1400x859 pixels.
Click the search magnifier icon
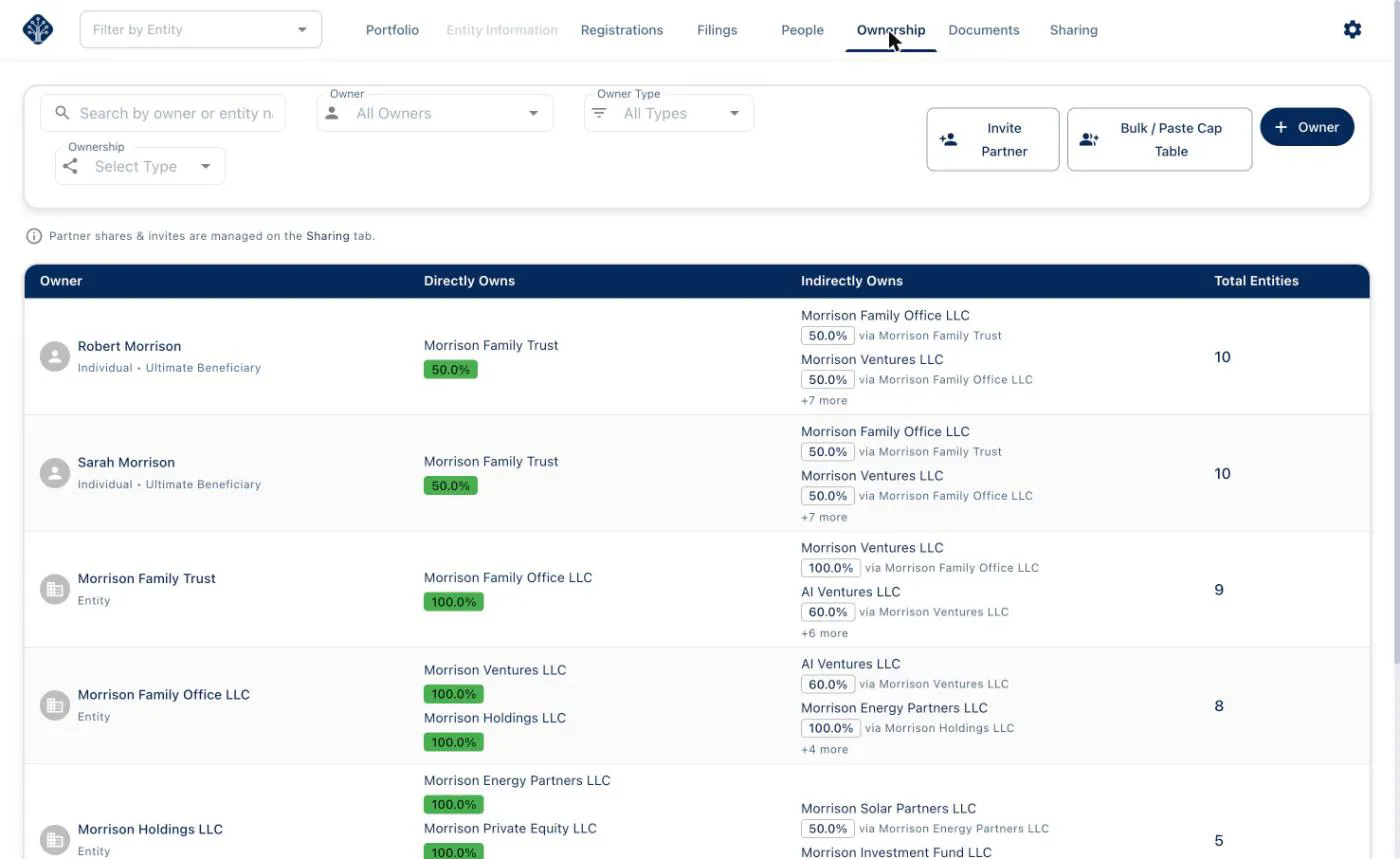[x=62, y=113]
